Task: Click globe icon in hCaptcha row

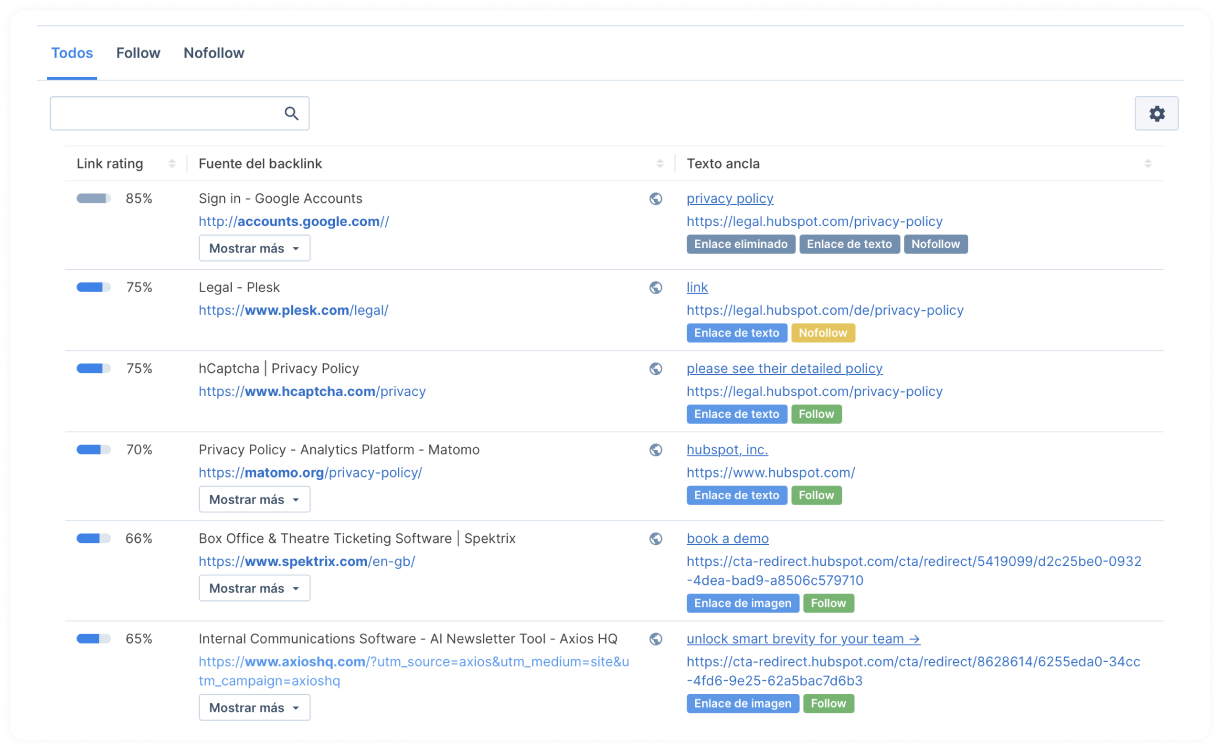Action: (656, 369)
